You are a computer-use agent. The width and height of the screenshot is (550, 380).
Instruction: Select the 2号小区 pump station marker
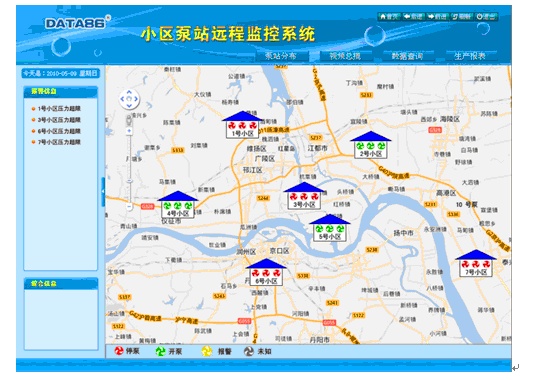370,145
